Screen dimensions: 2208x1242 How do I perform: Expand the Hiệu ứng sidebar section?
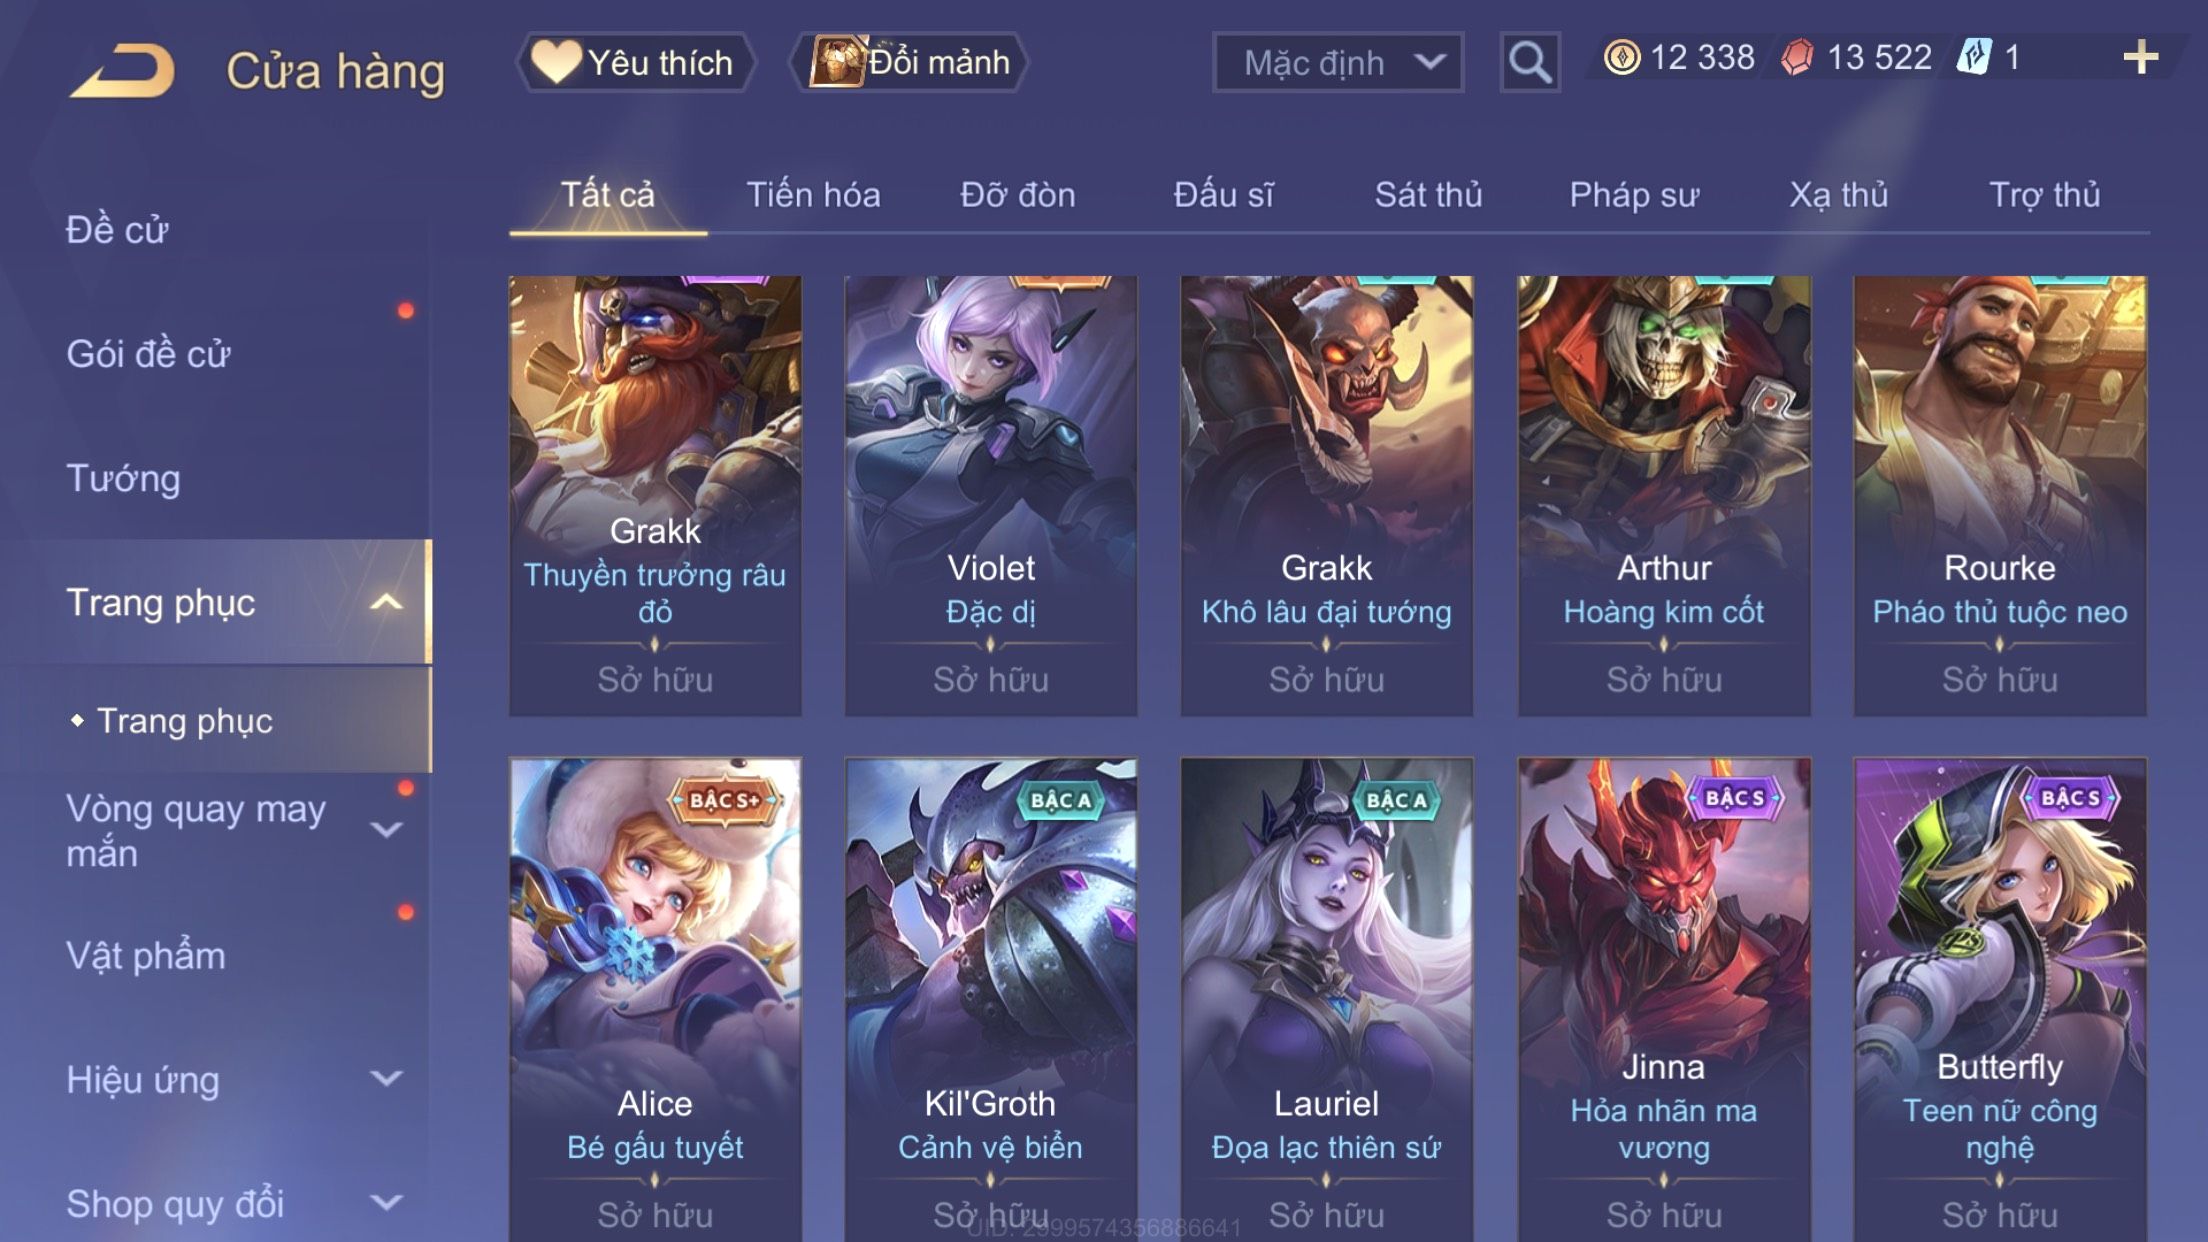click(x=386, y=1078)
